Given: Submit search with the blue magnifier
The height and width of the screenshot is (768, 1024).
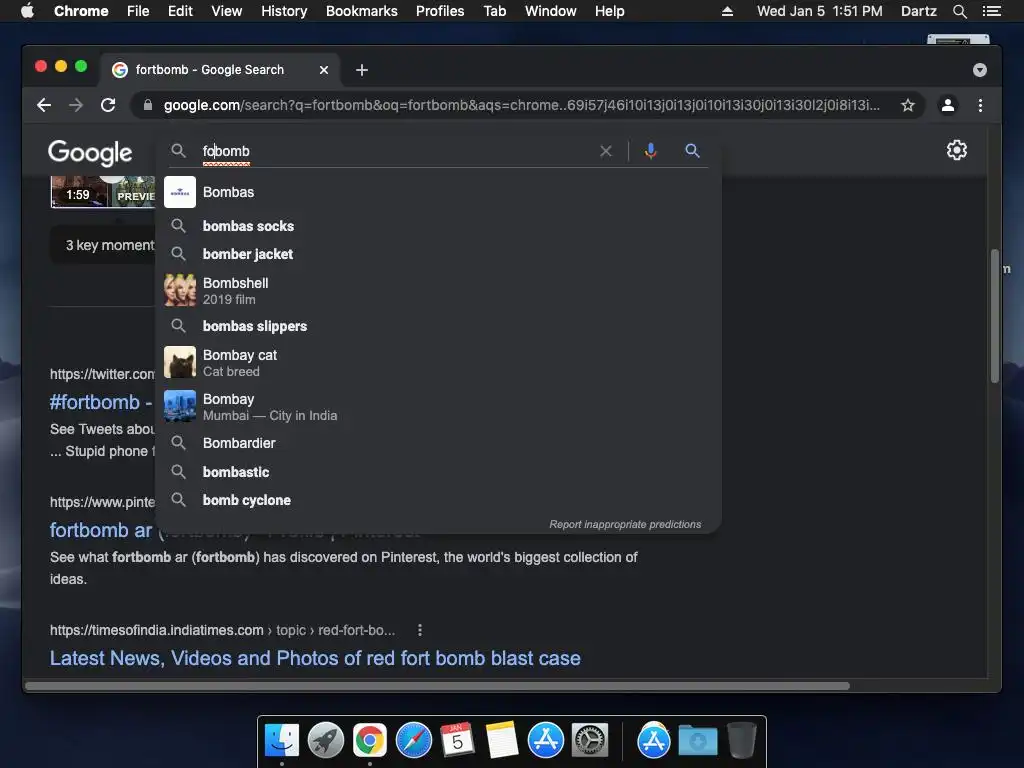Looking at the screenshot, I should point(692,152).
